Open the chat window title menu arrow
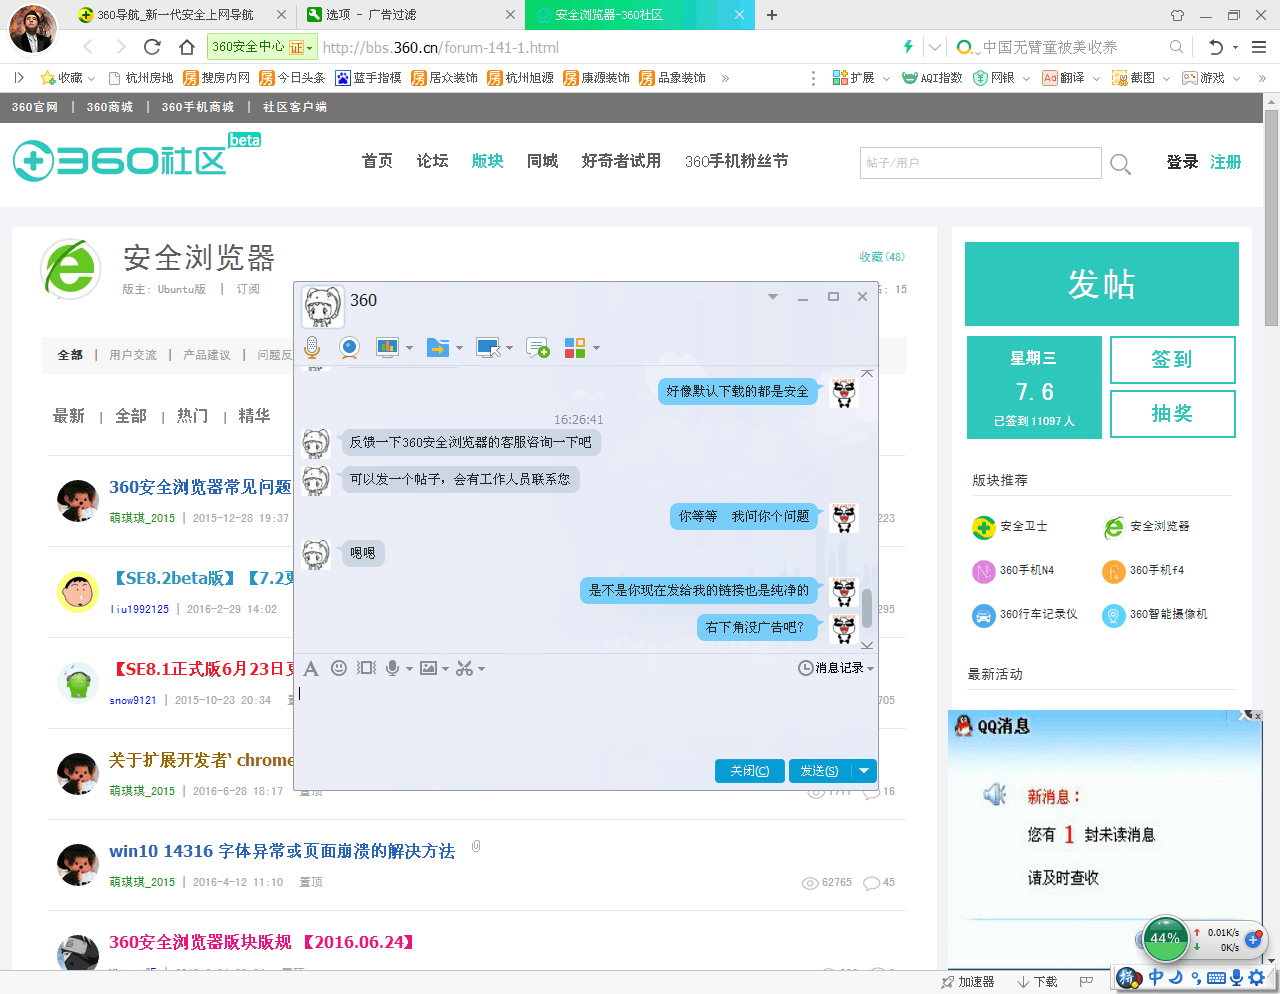 click(772, 297)
